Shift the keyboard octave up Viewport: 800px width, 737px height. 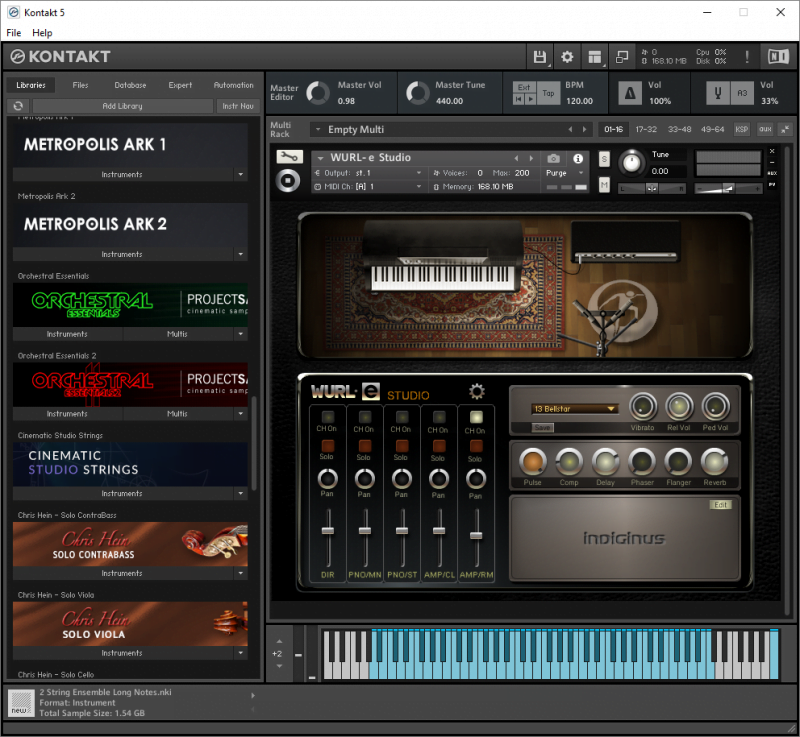[x=279, y=641]
